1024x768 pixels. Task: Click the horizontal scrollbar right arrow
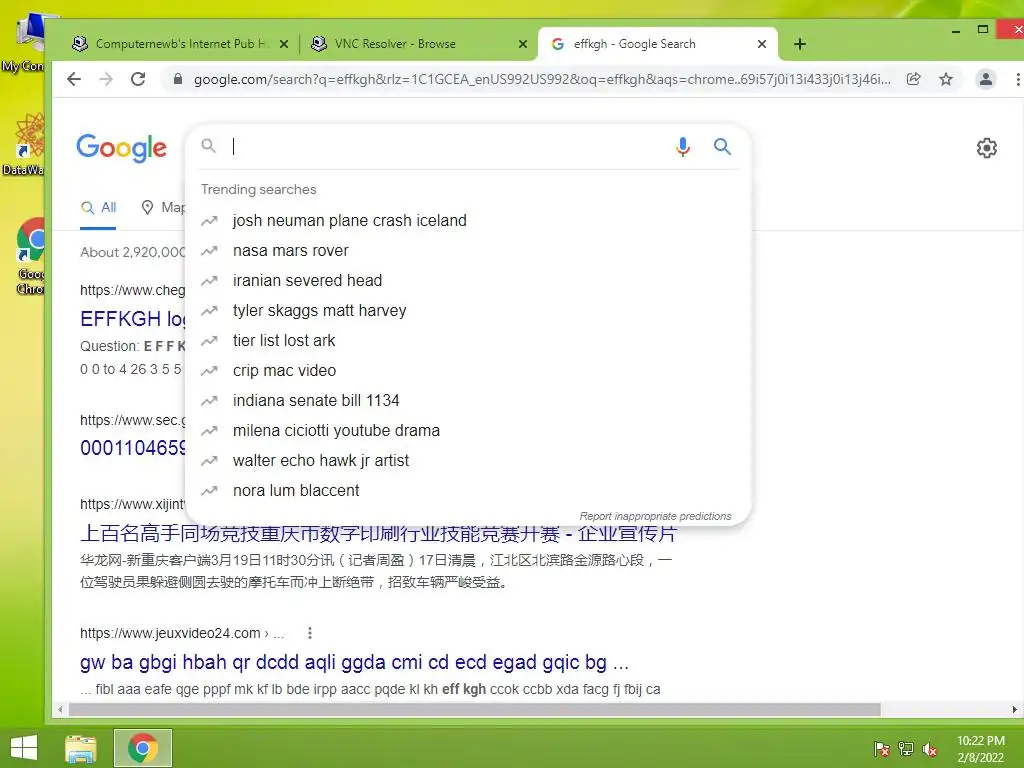coord(1014,709)
